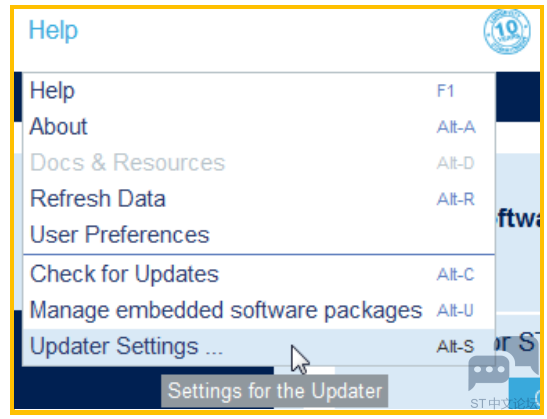
Task: Click the greyed-out Docs & Resources item
Action: click(259, 163)
